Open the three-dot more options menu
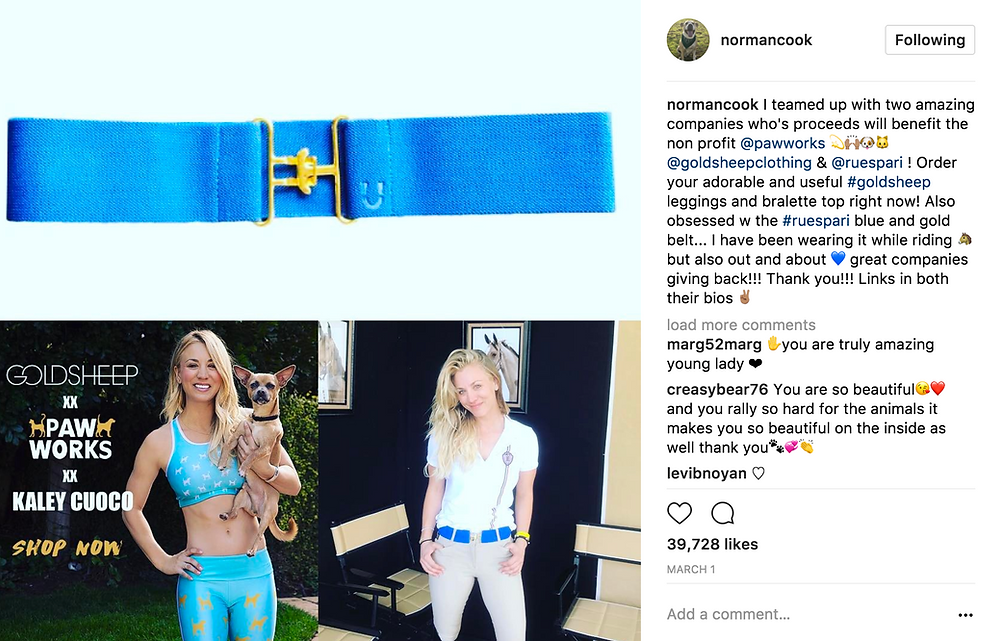 click(x=965, y=615)
